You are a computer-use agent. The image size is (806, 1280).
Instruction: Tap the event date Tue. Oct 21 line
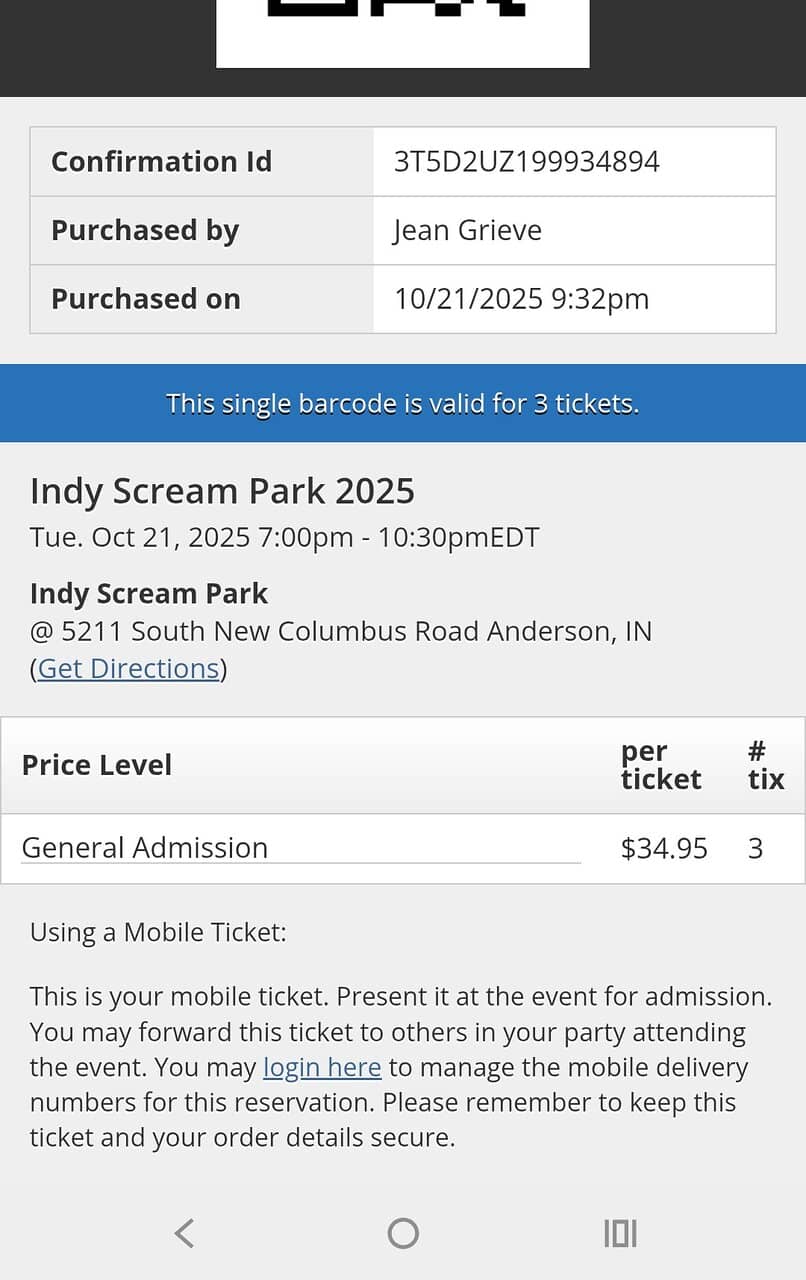(x=284, y=537)
